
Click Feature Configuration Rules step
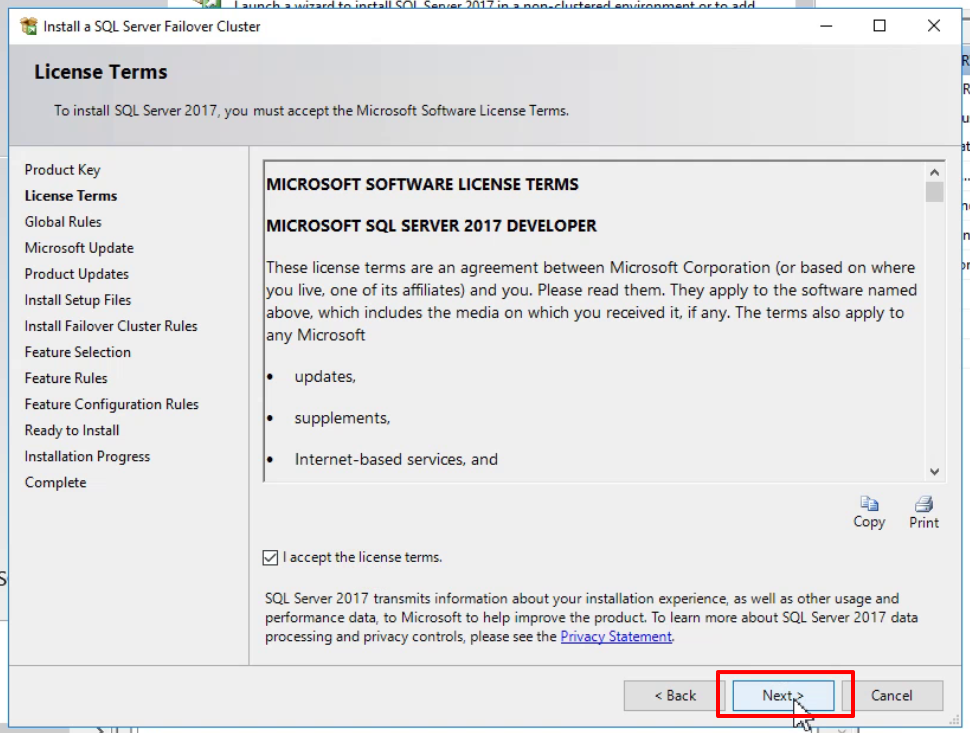112,404
